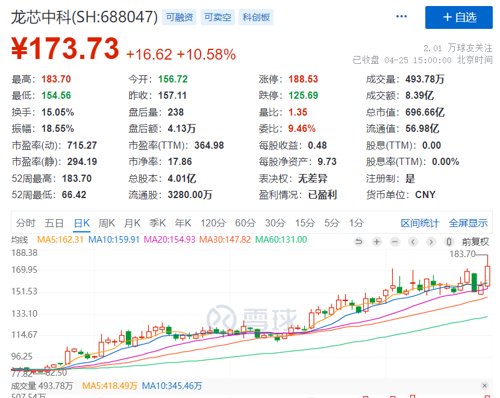Switch to 60分 interval tab
The height and width of the screenshot is (398, 500).
(245, 223)
